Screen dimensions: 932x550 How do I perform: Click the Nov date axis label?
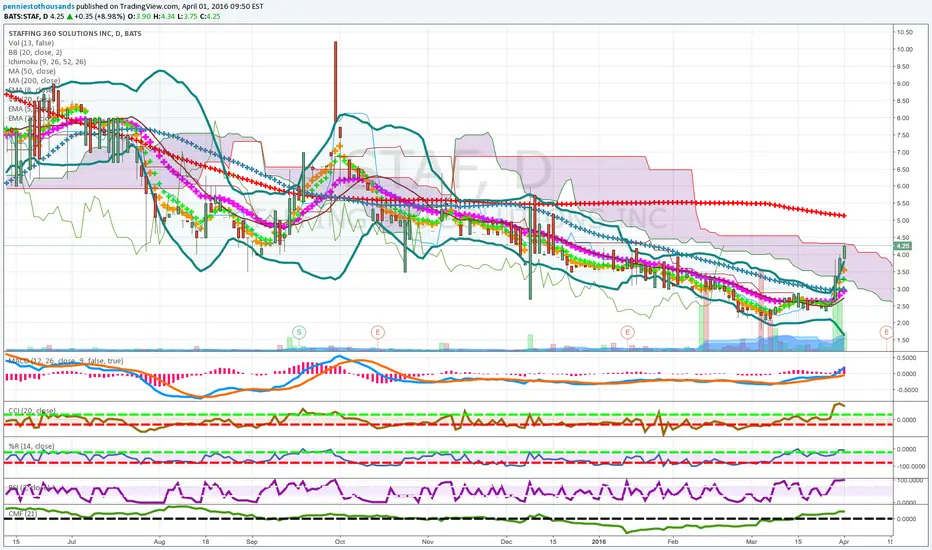tap(427, 542)
